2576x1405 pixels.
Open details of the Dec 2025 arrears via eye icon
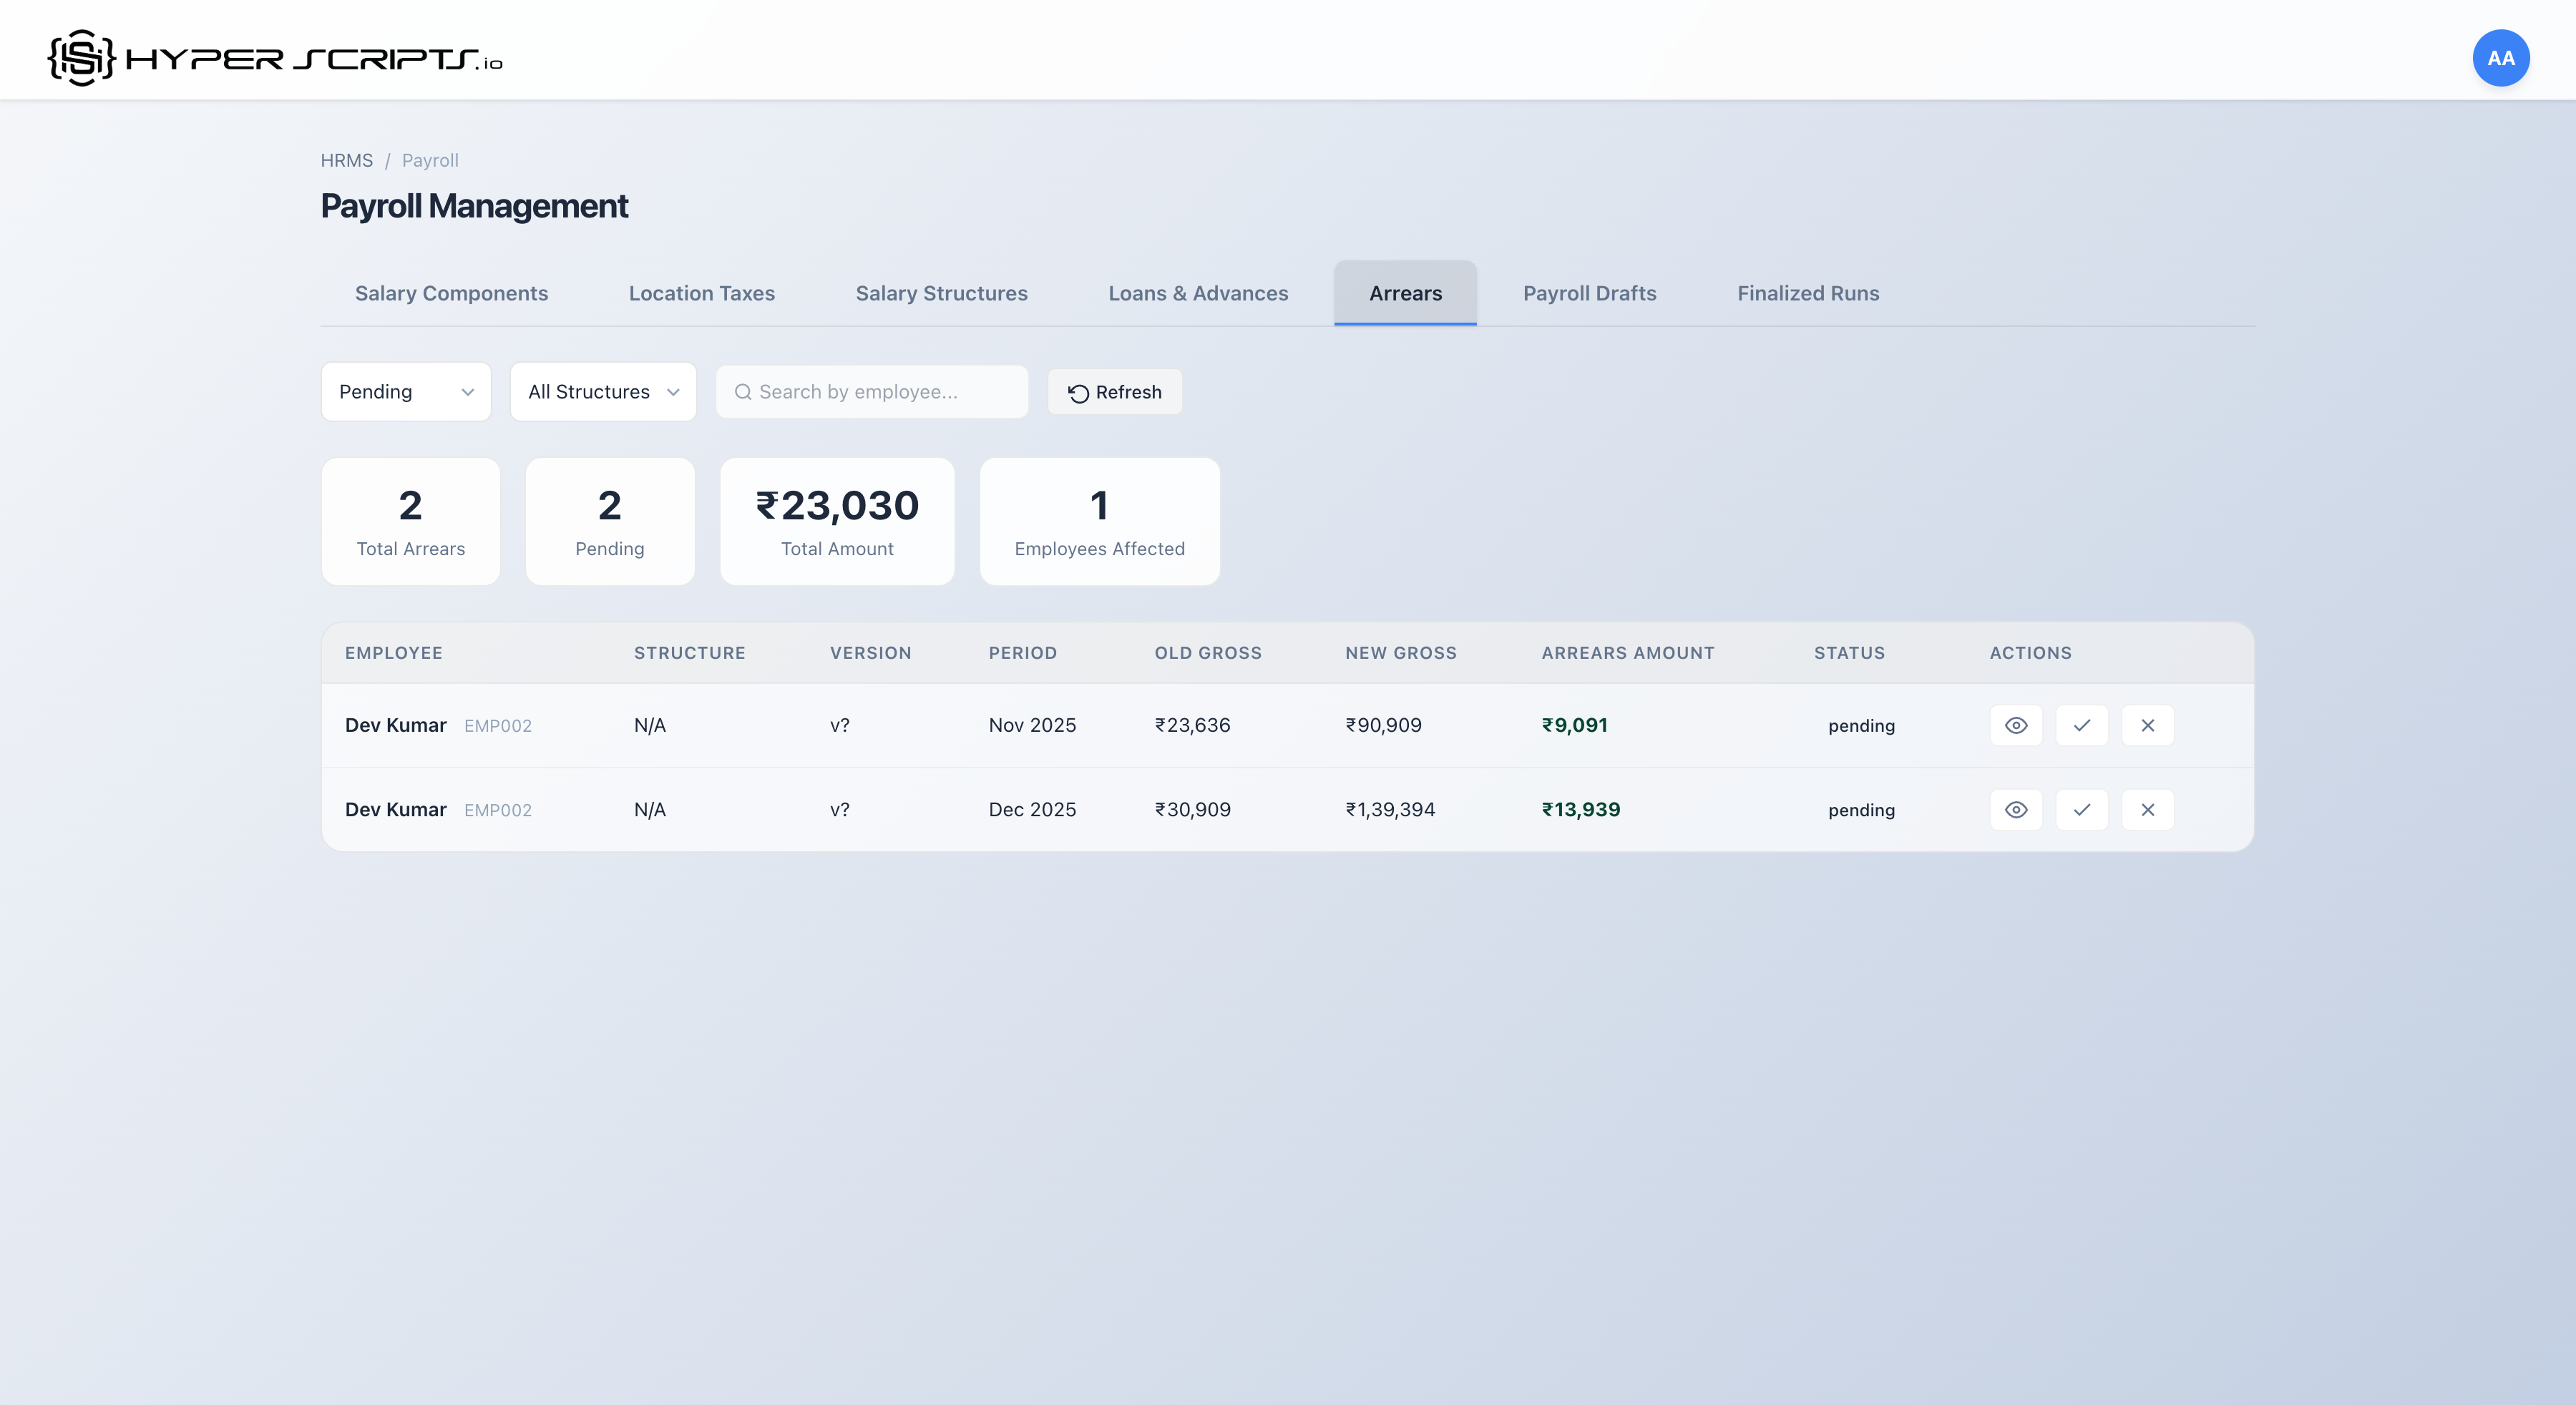[2016, 810]
